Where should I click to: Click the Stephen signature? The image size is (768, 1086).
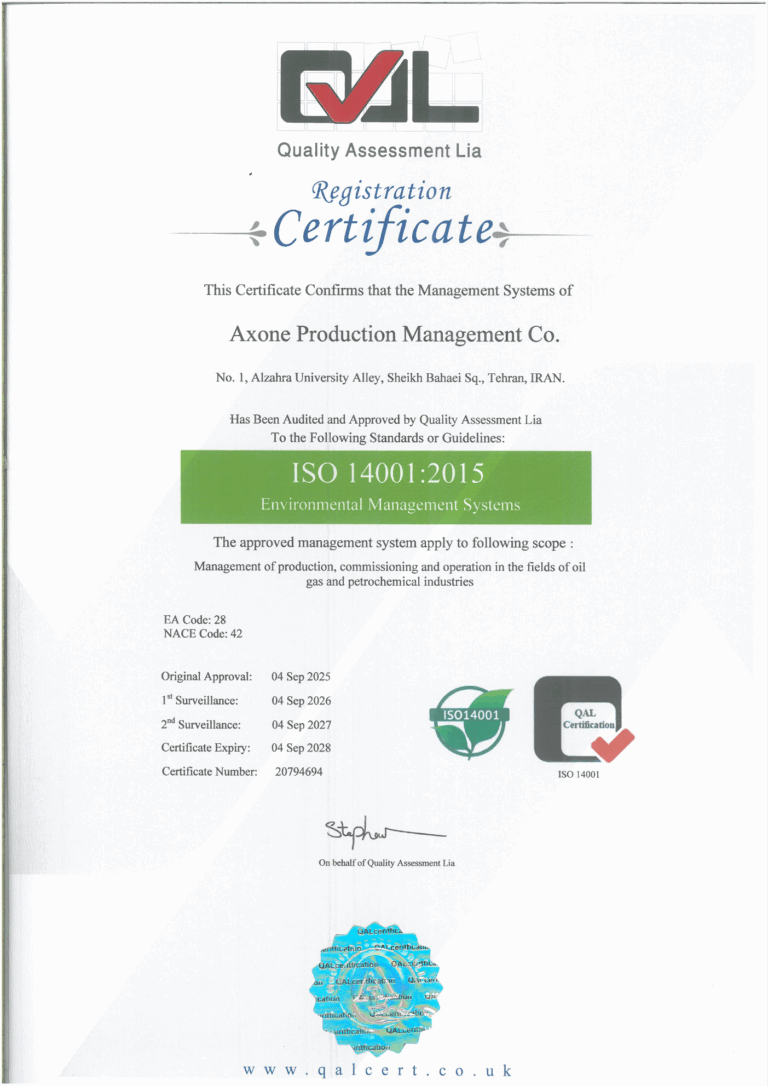pos(385,831)
